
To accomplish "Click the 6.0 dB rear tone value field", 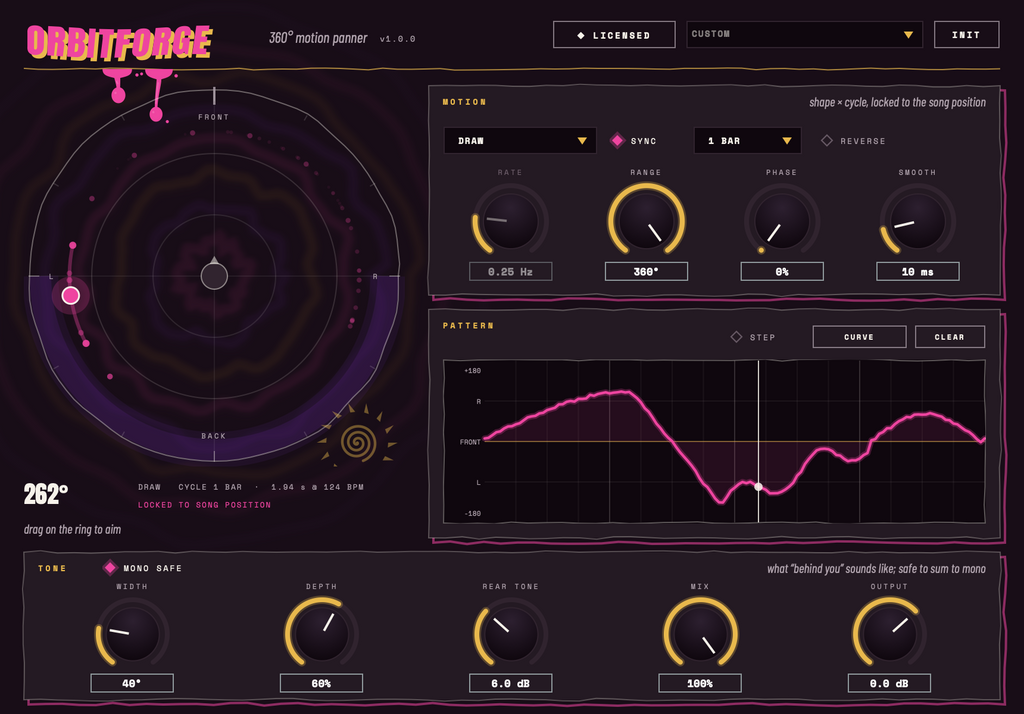I will pyautogui.click(x=511, y=683).
